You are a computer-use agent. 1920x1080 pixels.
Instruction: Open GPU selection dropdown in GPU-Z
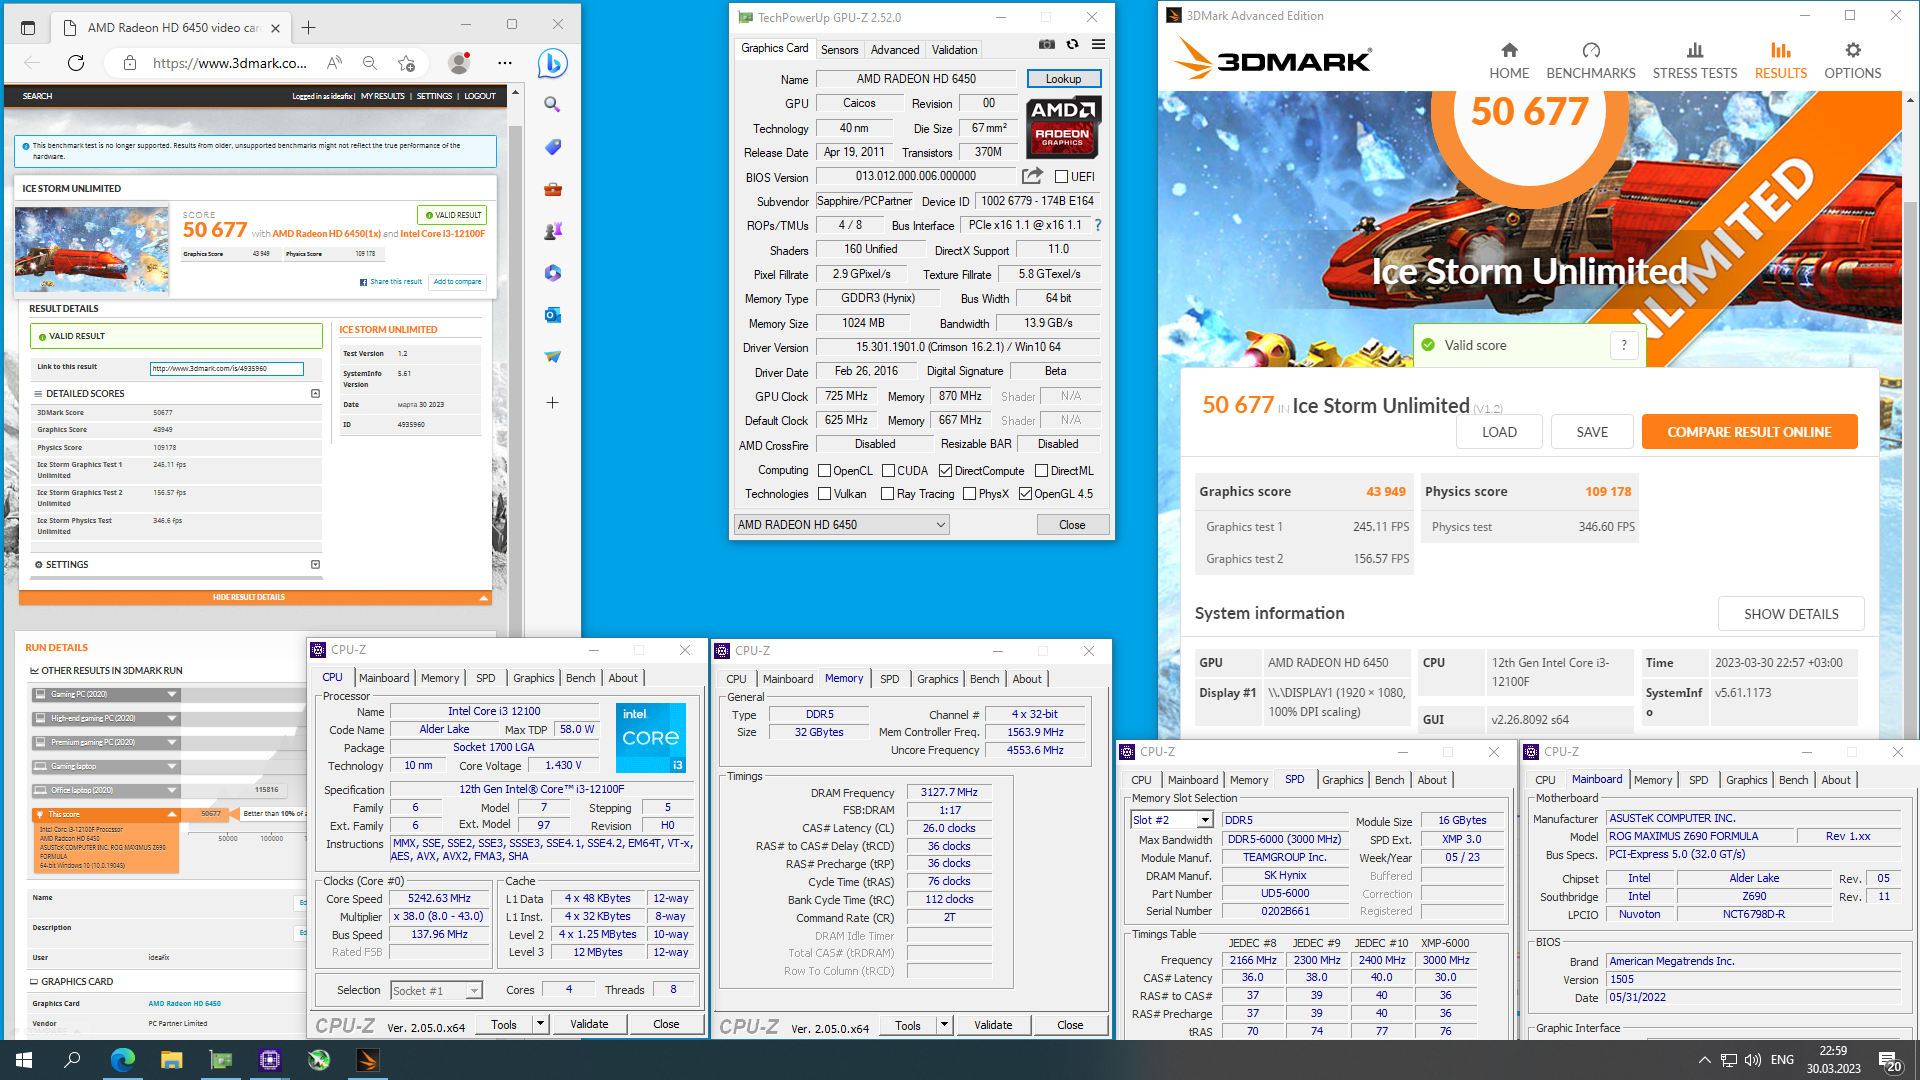click(x=841, y=525)
